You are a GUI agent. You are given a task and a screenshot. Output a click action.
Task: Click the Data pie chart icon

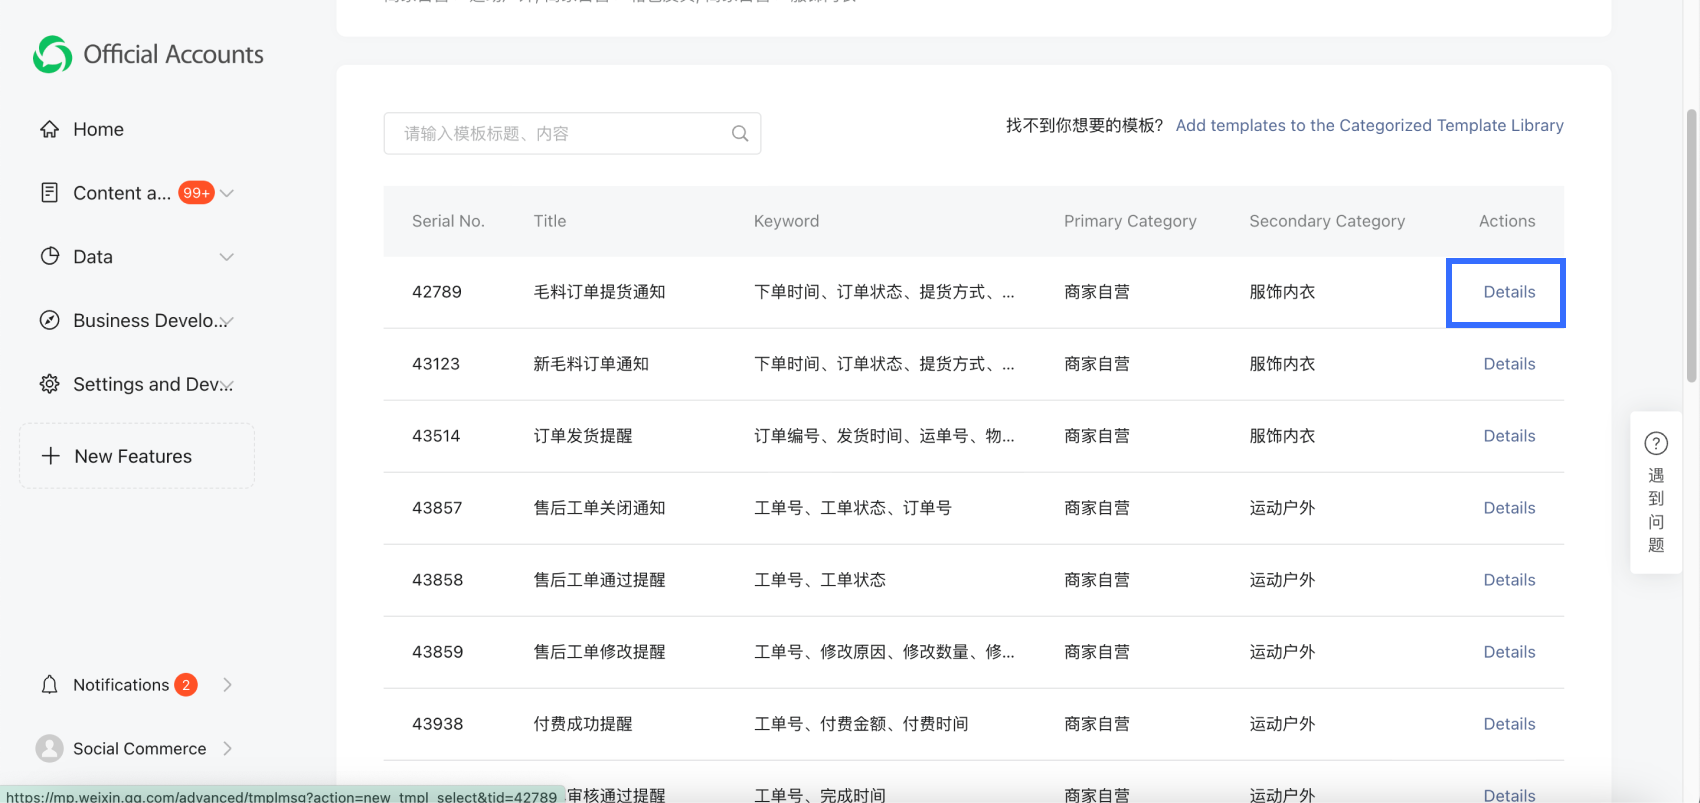(49, 256)
